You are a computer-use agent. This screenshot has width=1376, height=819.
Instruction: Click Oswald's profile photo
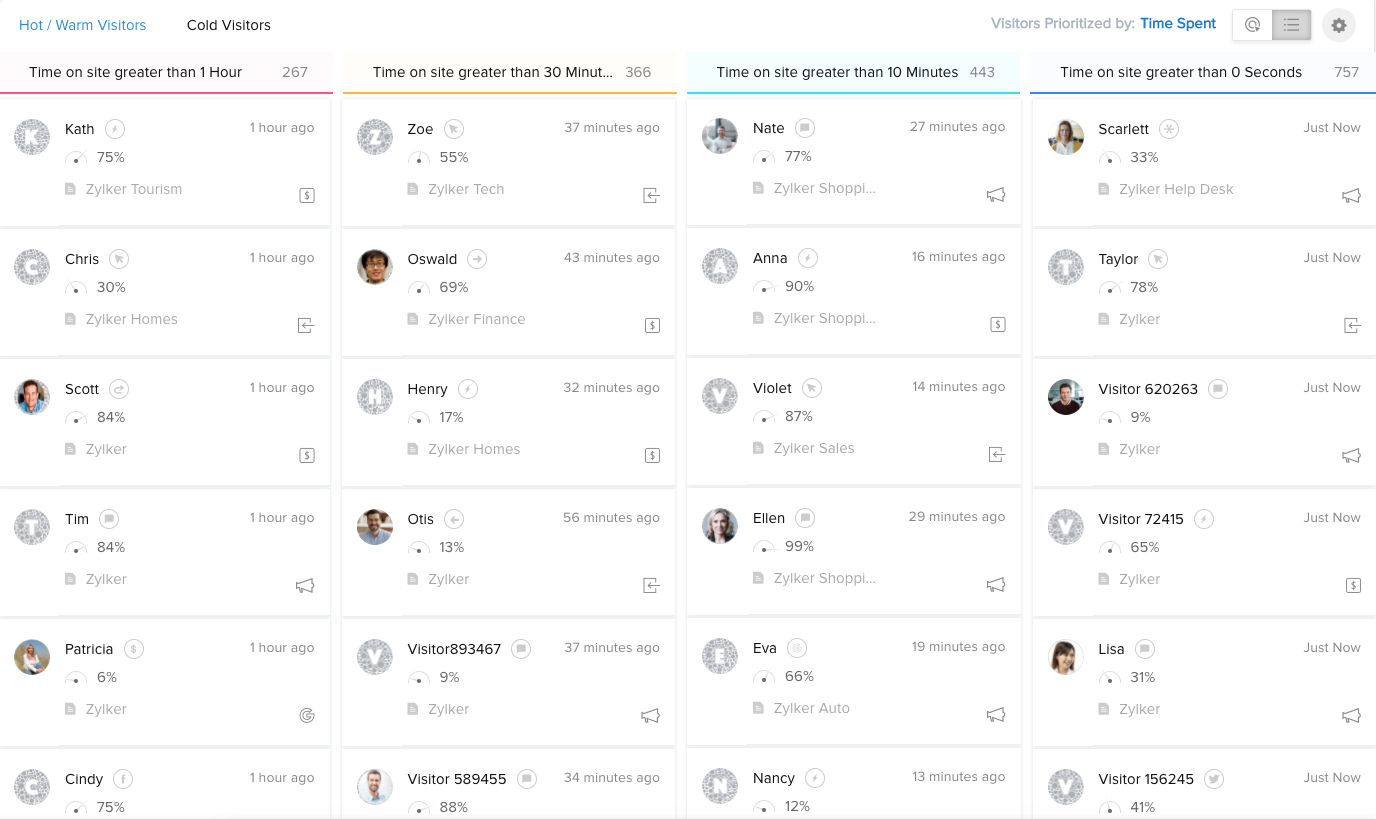tap(375, 267)
